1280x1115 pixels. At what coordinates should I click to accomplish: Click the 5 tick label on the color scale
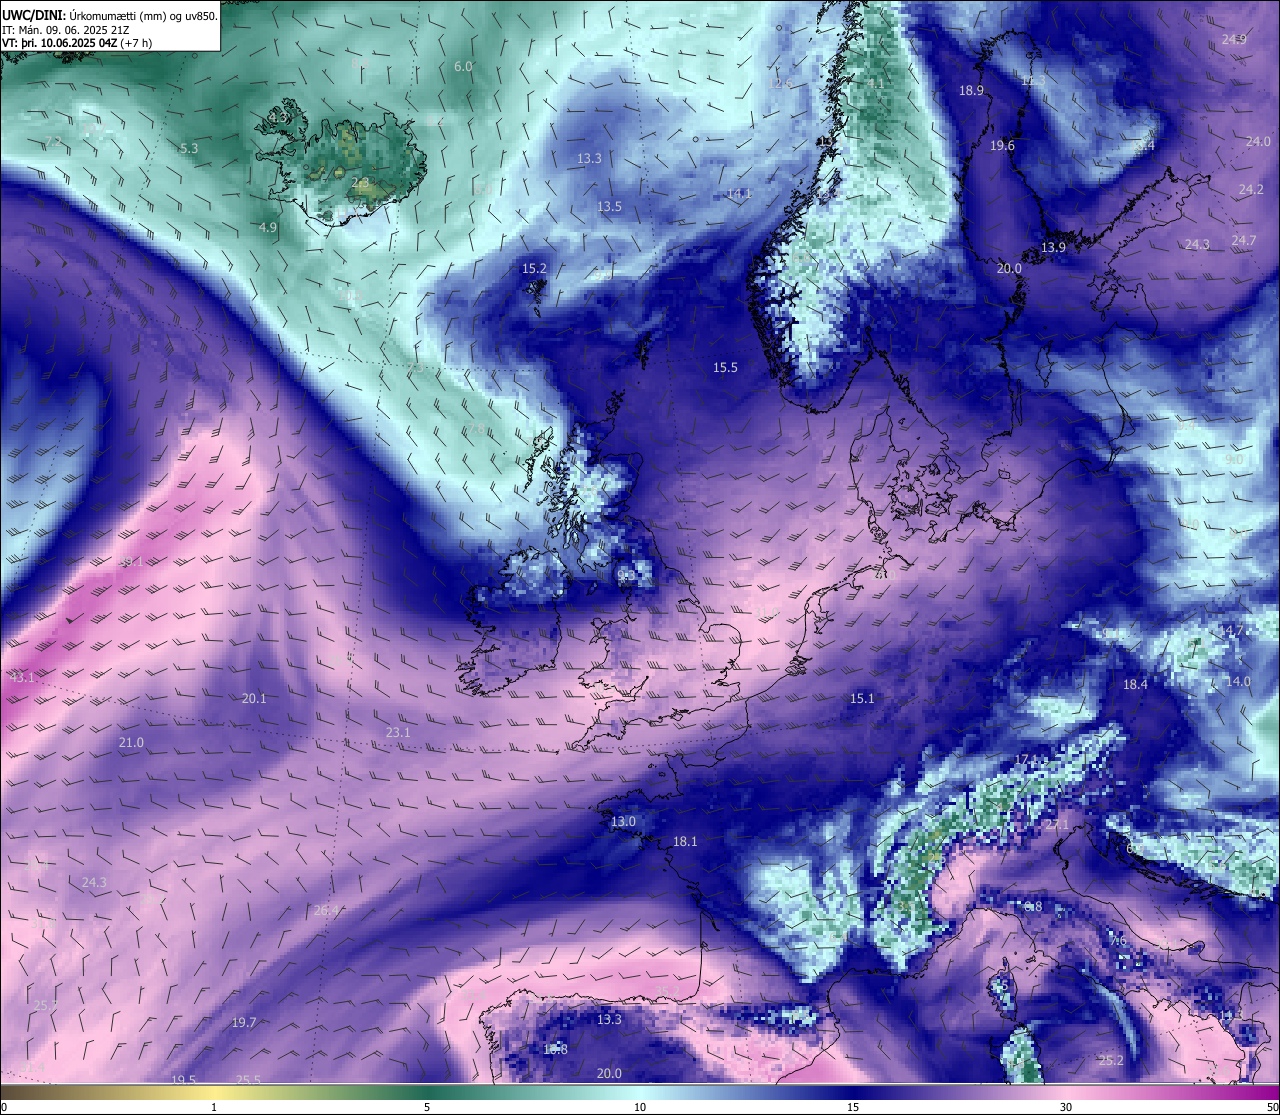[427, 1107]
